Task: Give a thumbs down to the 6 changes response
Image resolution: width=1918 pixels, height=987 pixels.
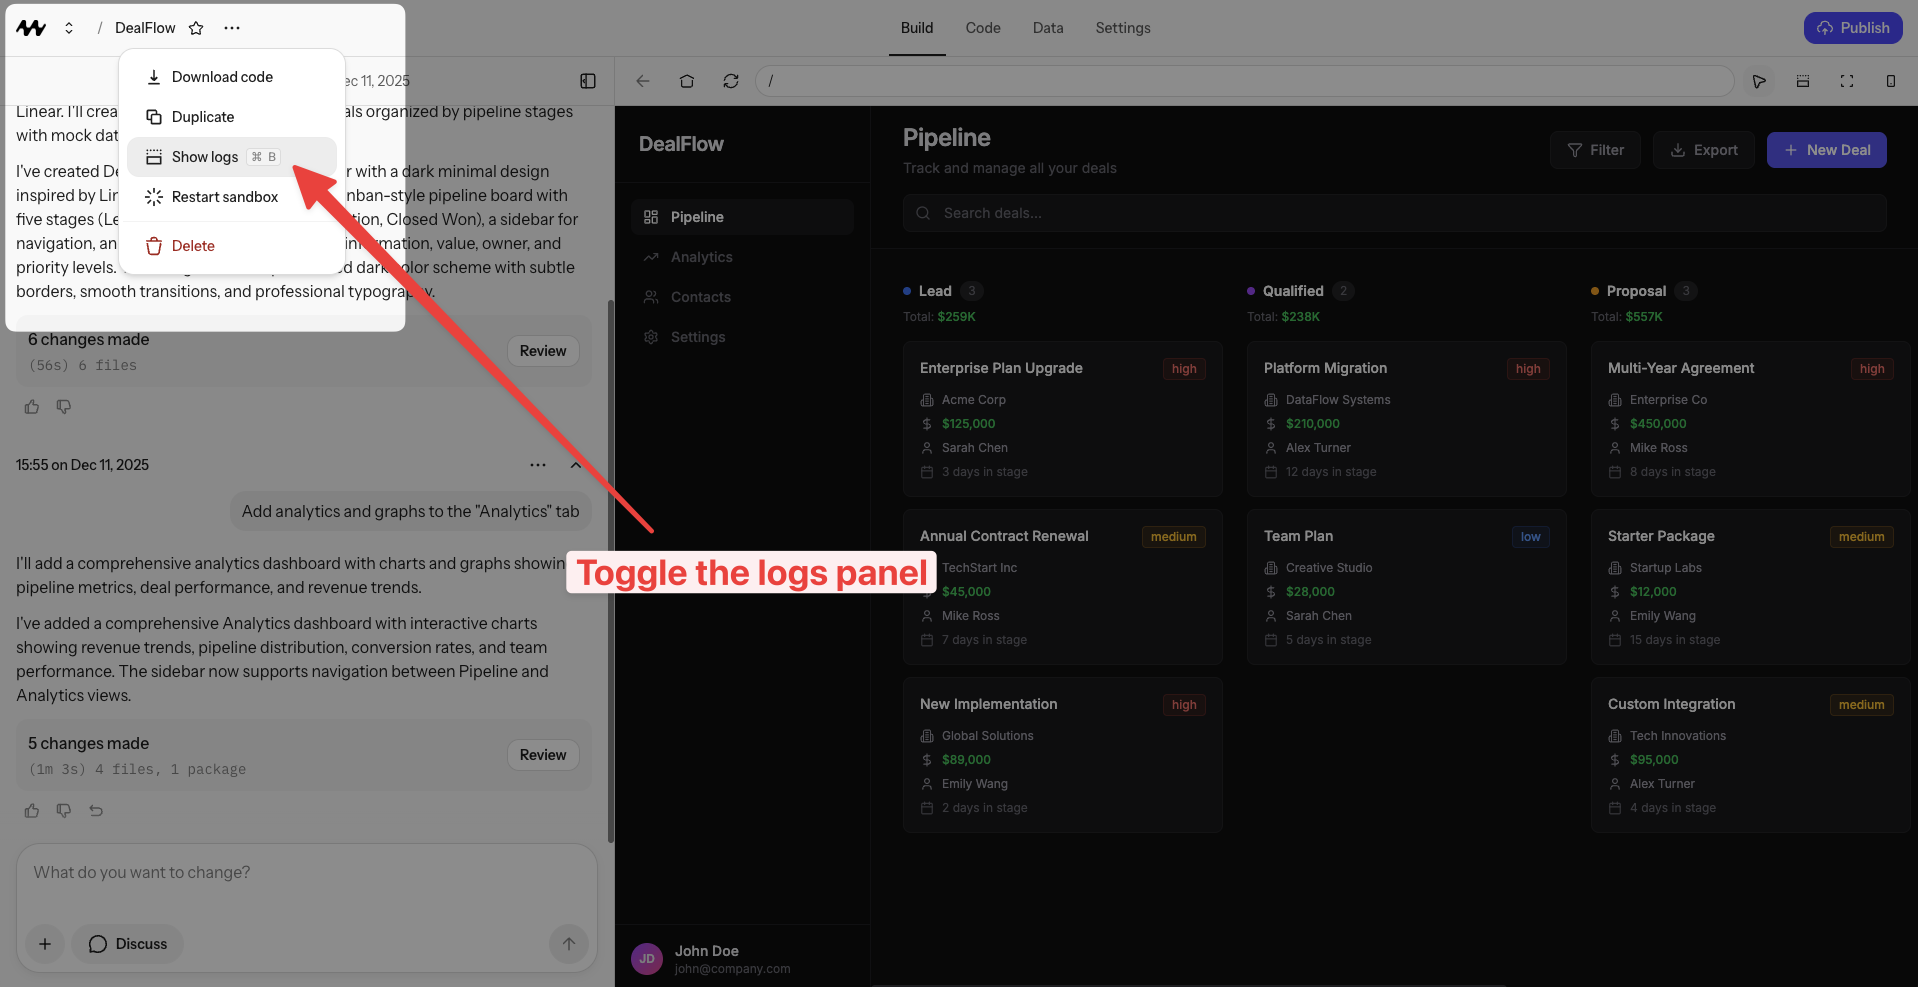Action: pos(63,406)
